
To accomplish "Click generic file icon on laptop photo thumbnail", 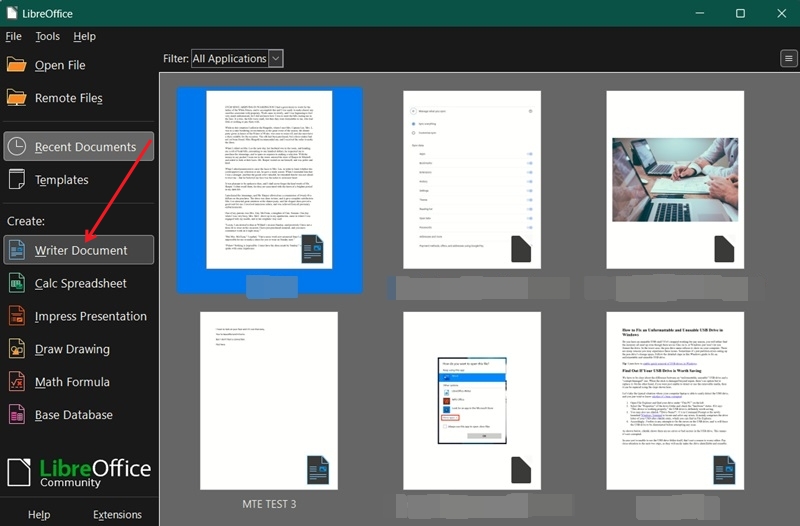I will point(724,249).
